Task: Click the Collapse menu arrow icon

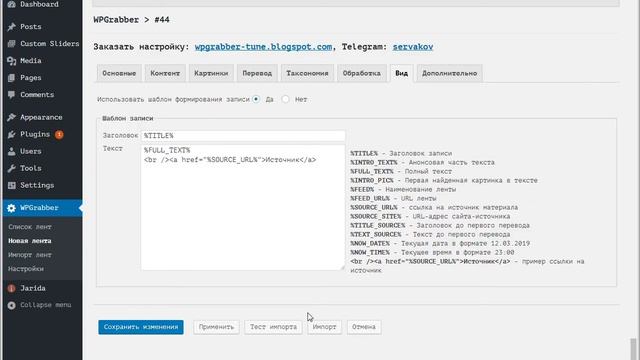Action: (x=11, y=305)
